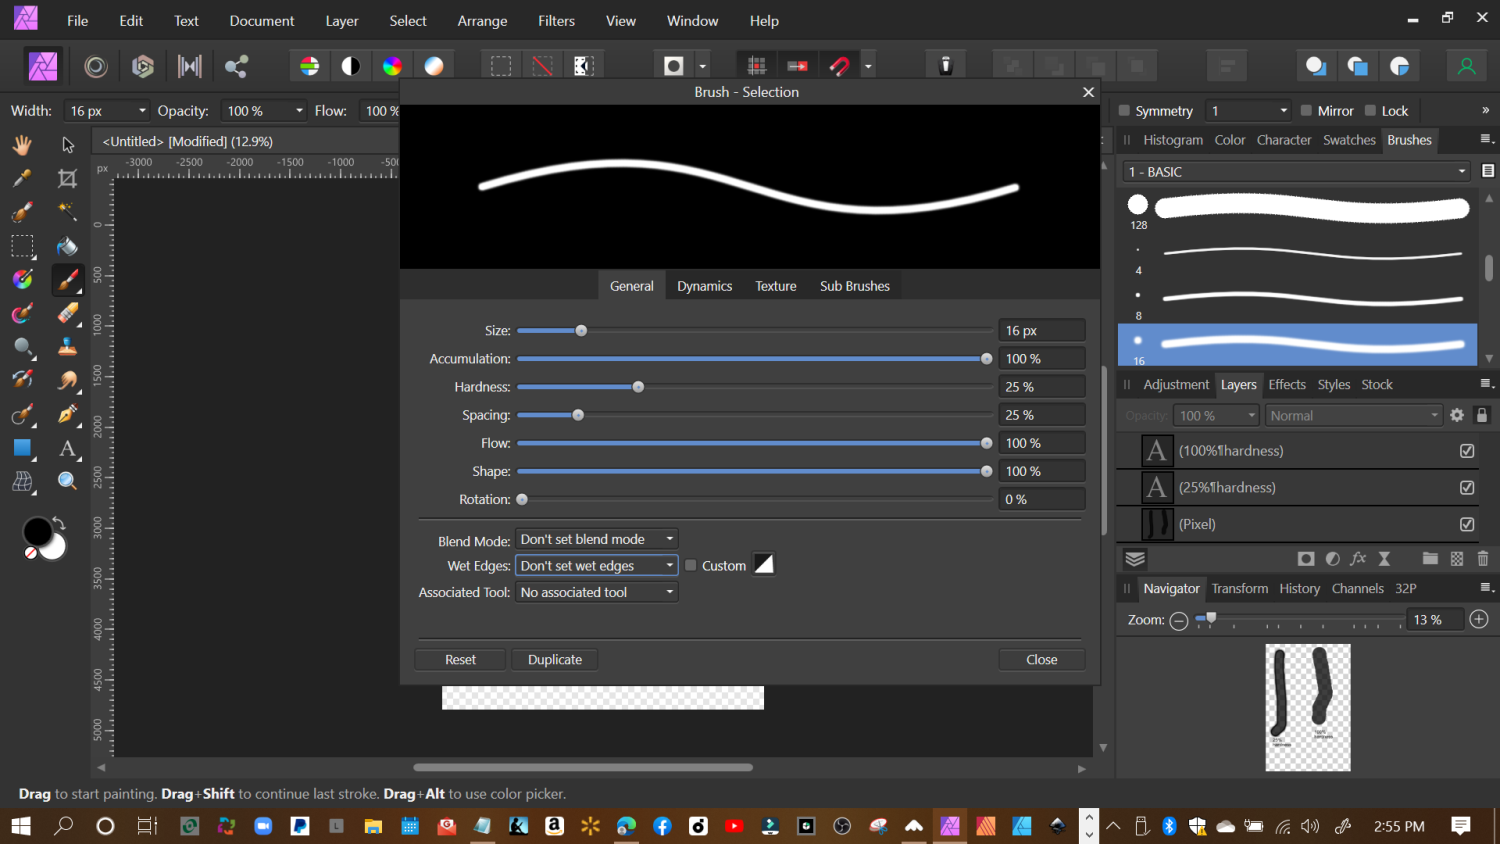Select the Zoom tool magnifier
The image size is (1500, 844).
pos(67,481)
